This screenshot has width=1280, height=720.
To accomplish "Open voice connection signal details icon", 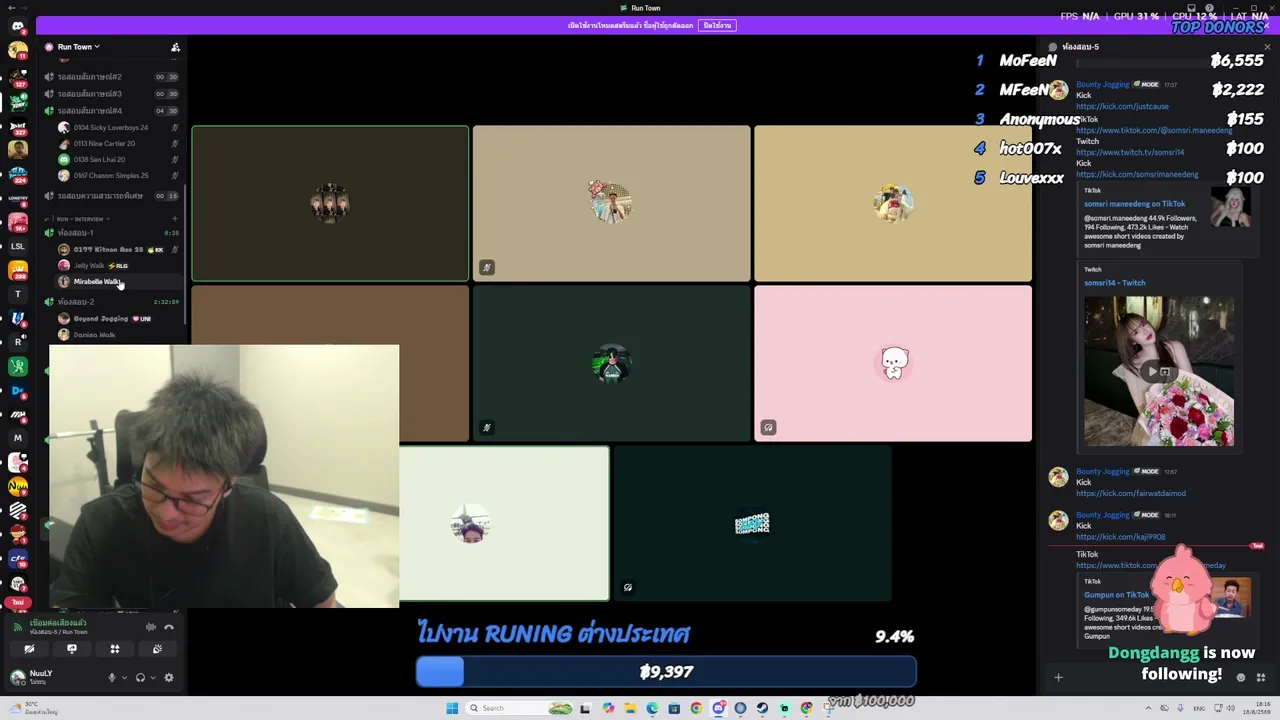I will tap(17, 627).
